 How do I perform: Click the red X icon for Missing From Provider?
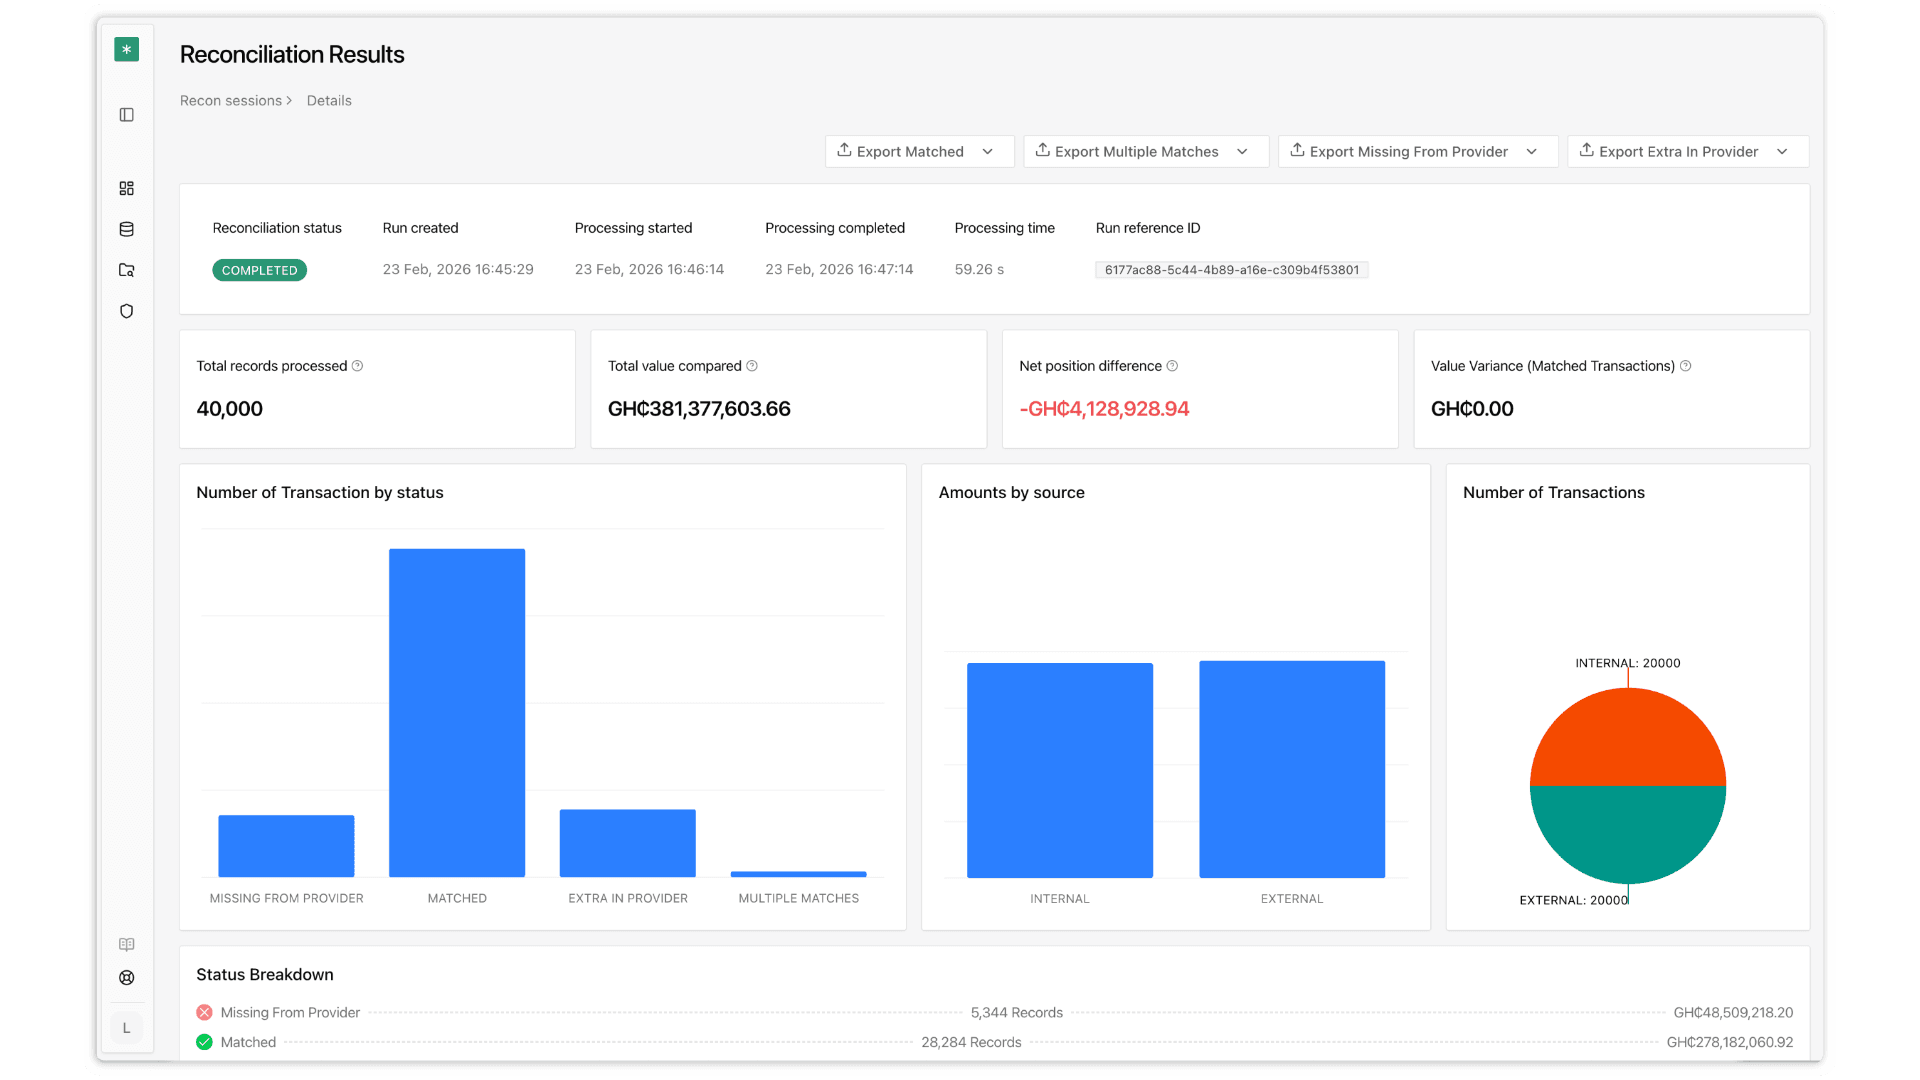point(204,1012)
